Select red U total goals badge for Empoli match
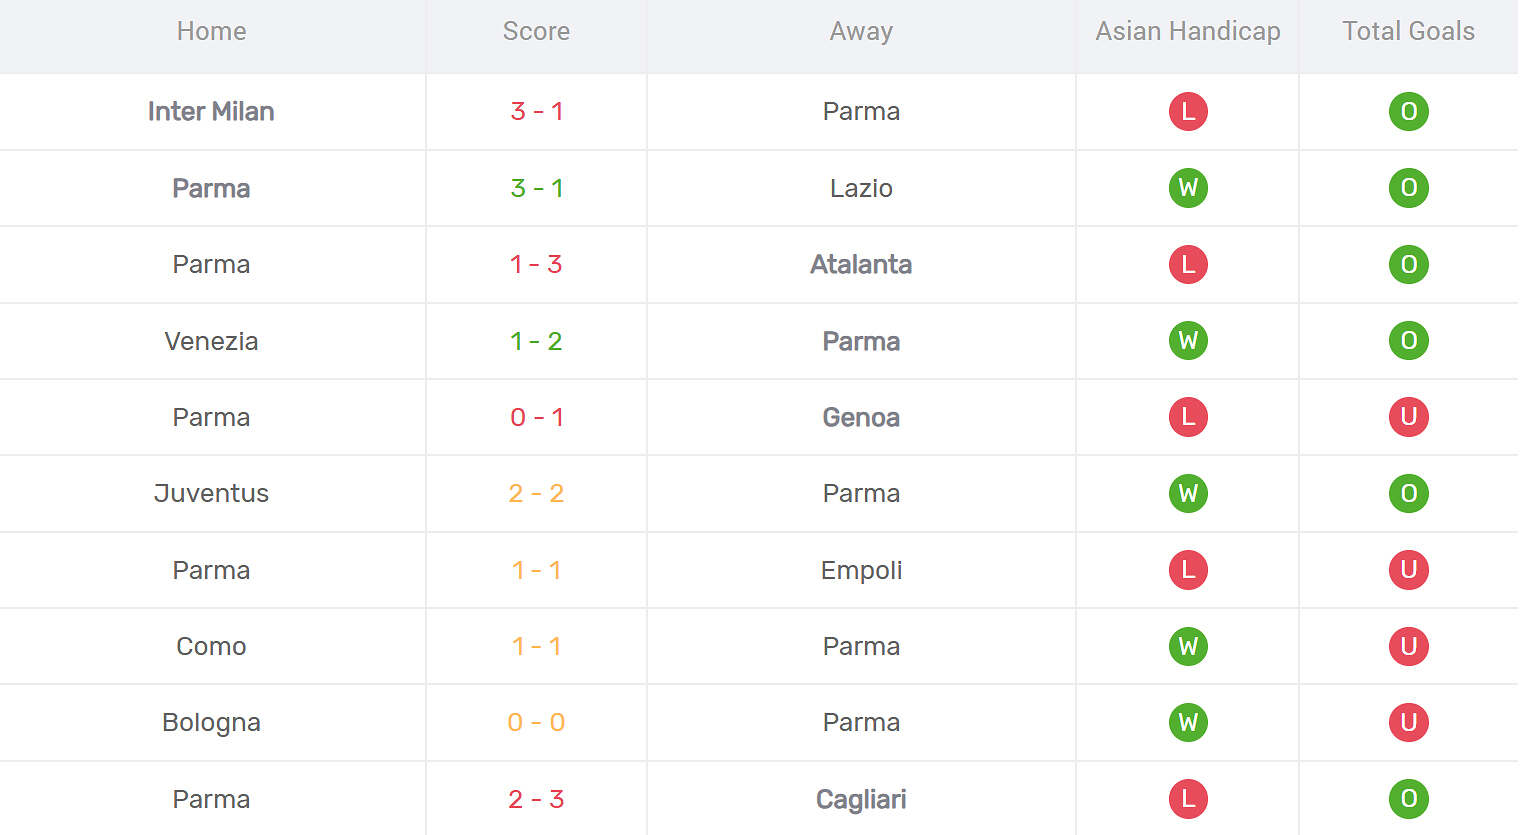This screenshot has height=835, width=1521. (x=1408, y=570)
